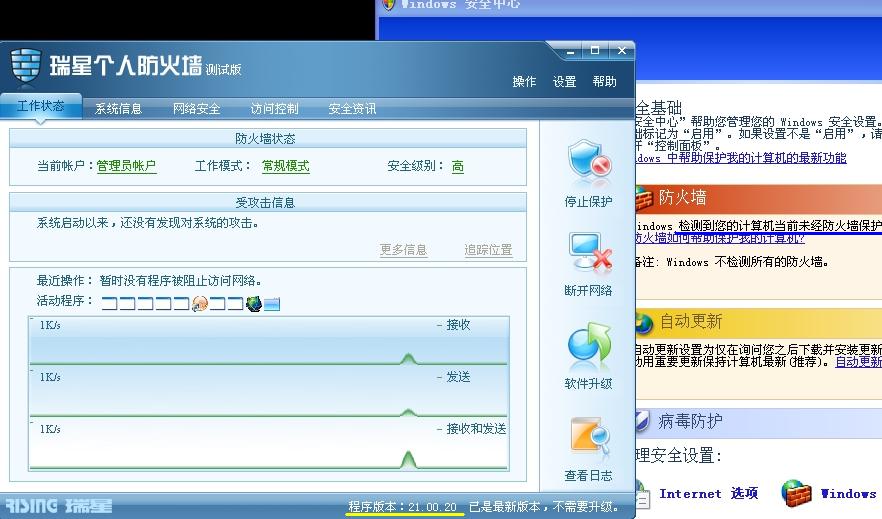
Task: Switch to the 工作状态 tab
Action: (x=40, y=106)
